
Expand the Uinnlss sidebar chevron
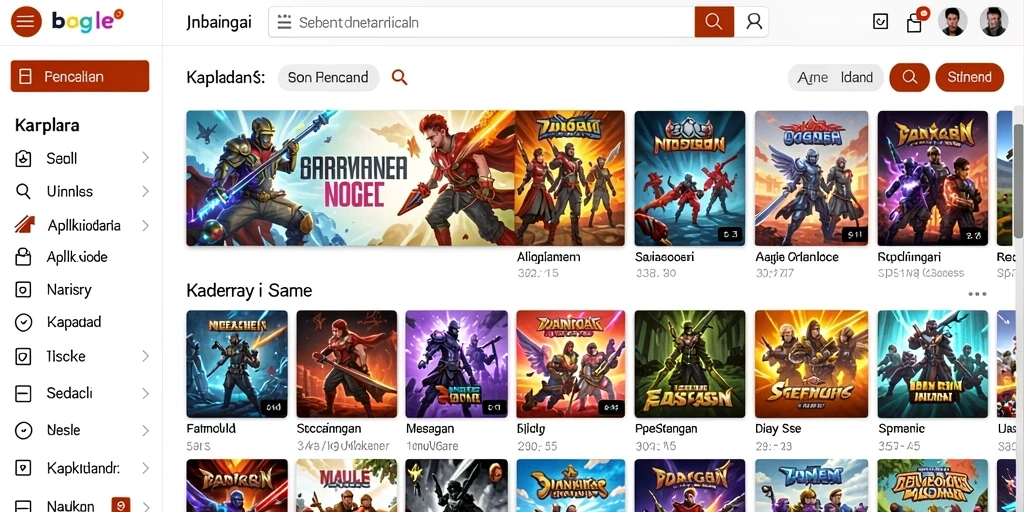click(145, 191)
